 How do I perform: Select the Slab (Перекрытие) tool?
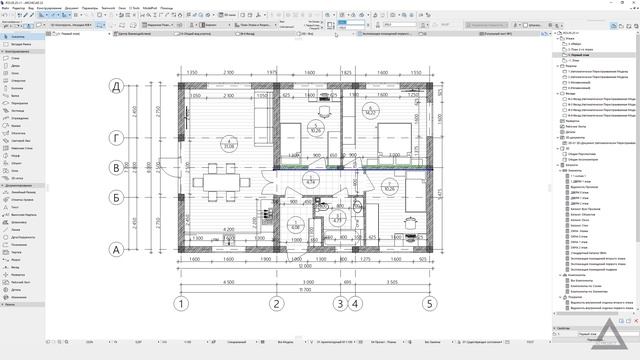pos(22,103)
